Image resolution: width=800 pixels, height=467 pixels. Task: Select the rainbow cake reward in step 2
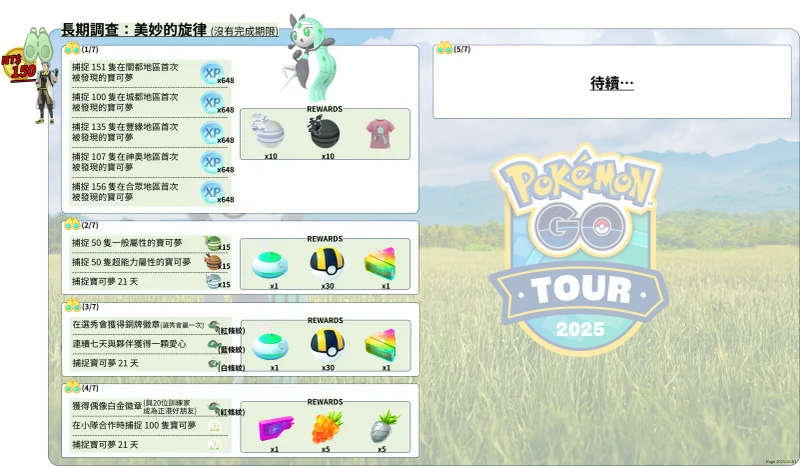381,263
